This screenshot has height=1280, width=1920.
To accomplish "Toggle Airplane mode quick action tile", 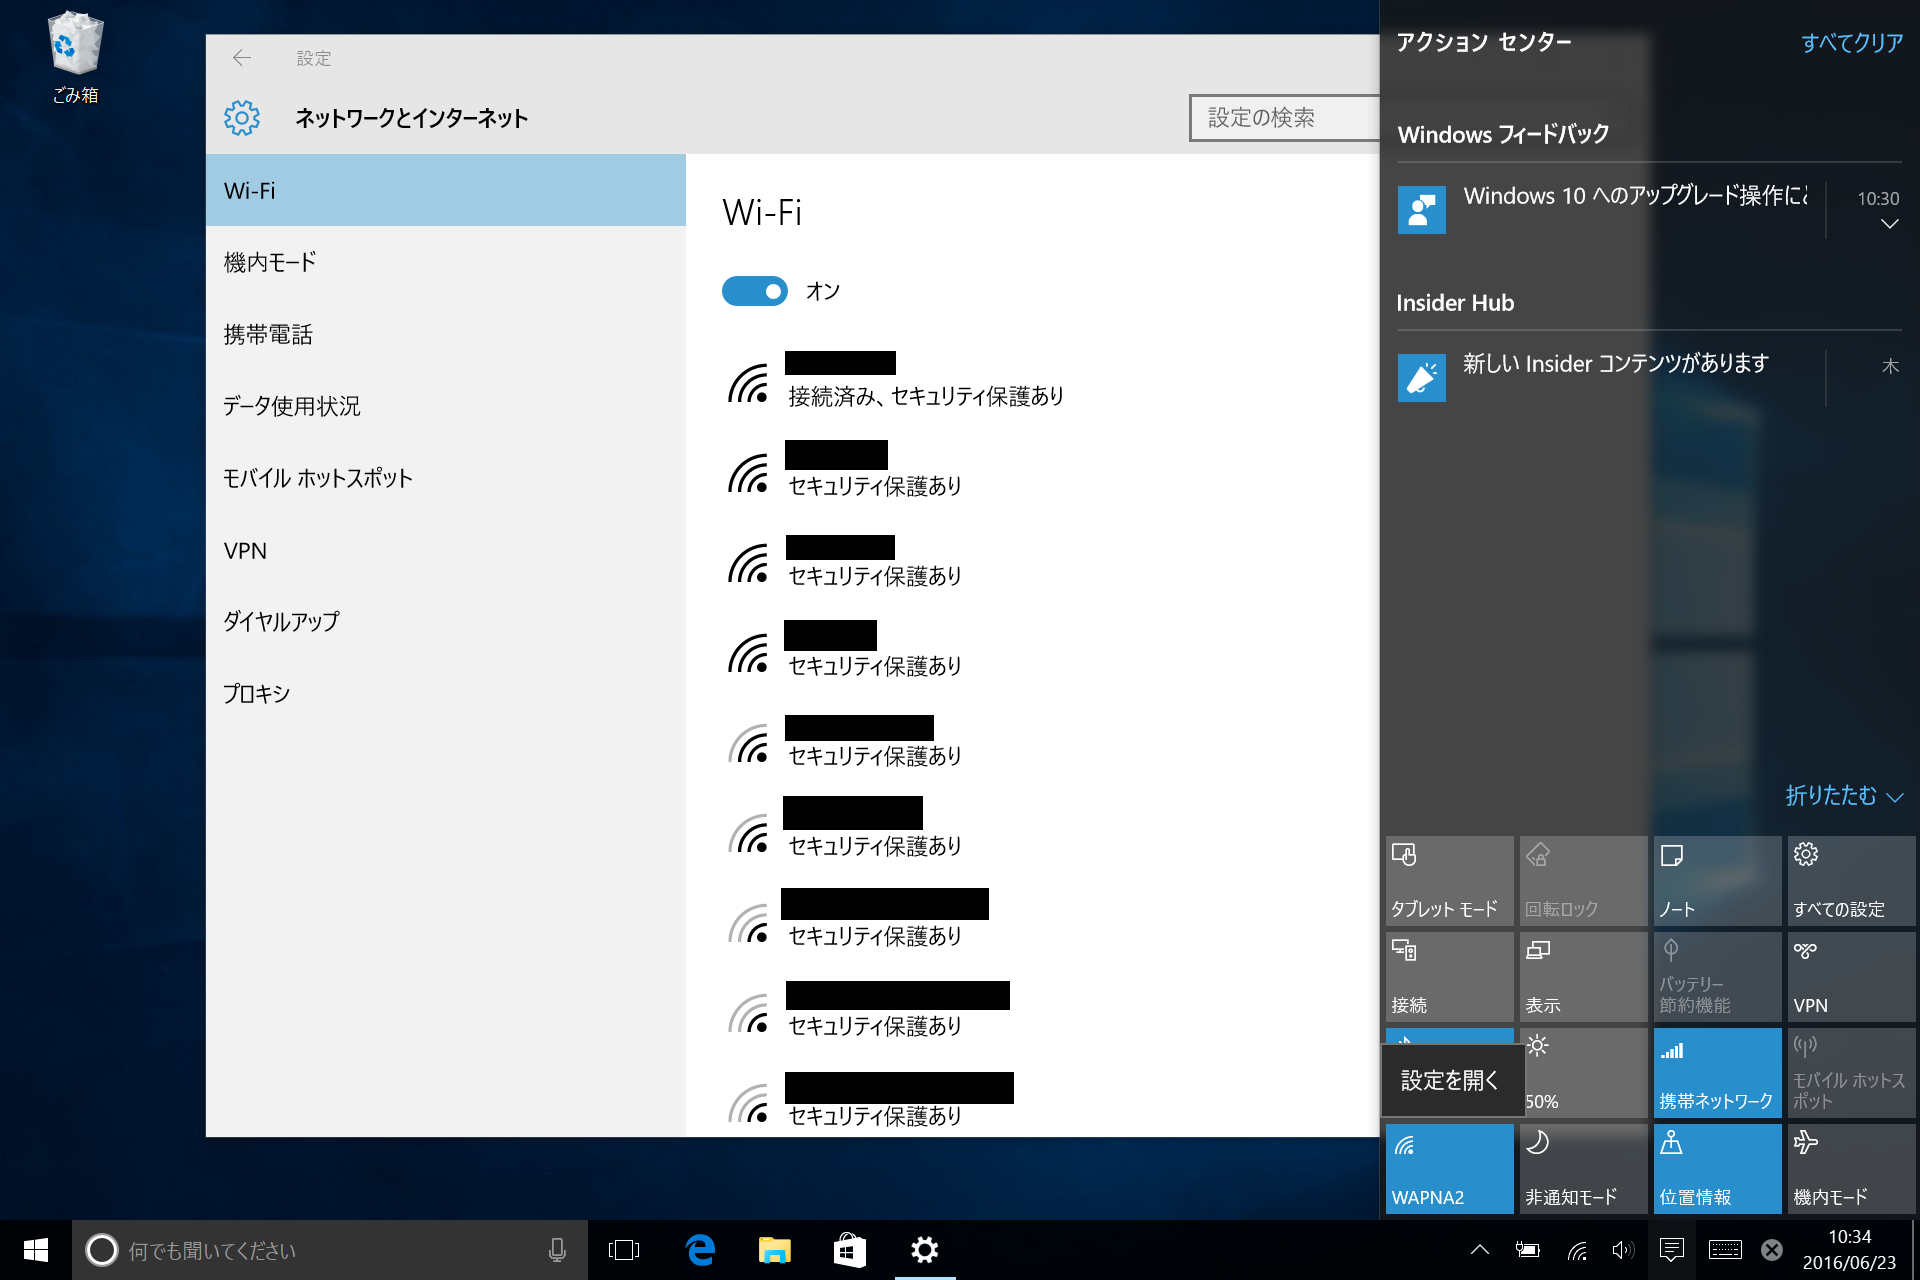I will [1850, 1168].
